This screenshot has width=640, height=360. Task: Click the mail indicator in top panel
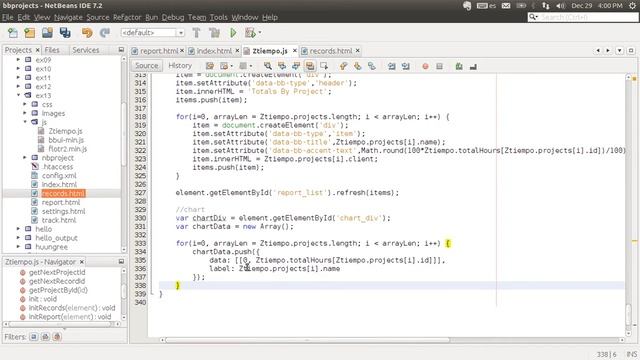coord(506,6)
